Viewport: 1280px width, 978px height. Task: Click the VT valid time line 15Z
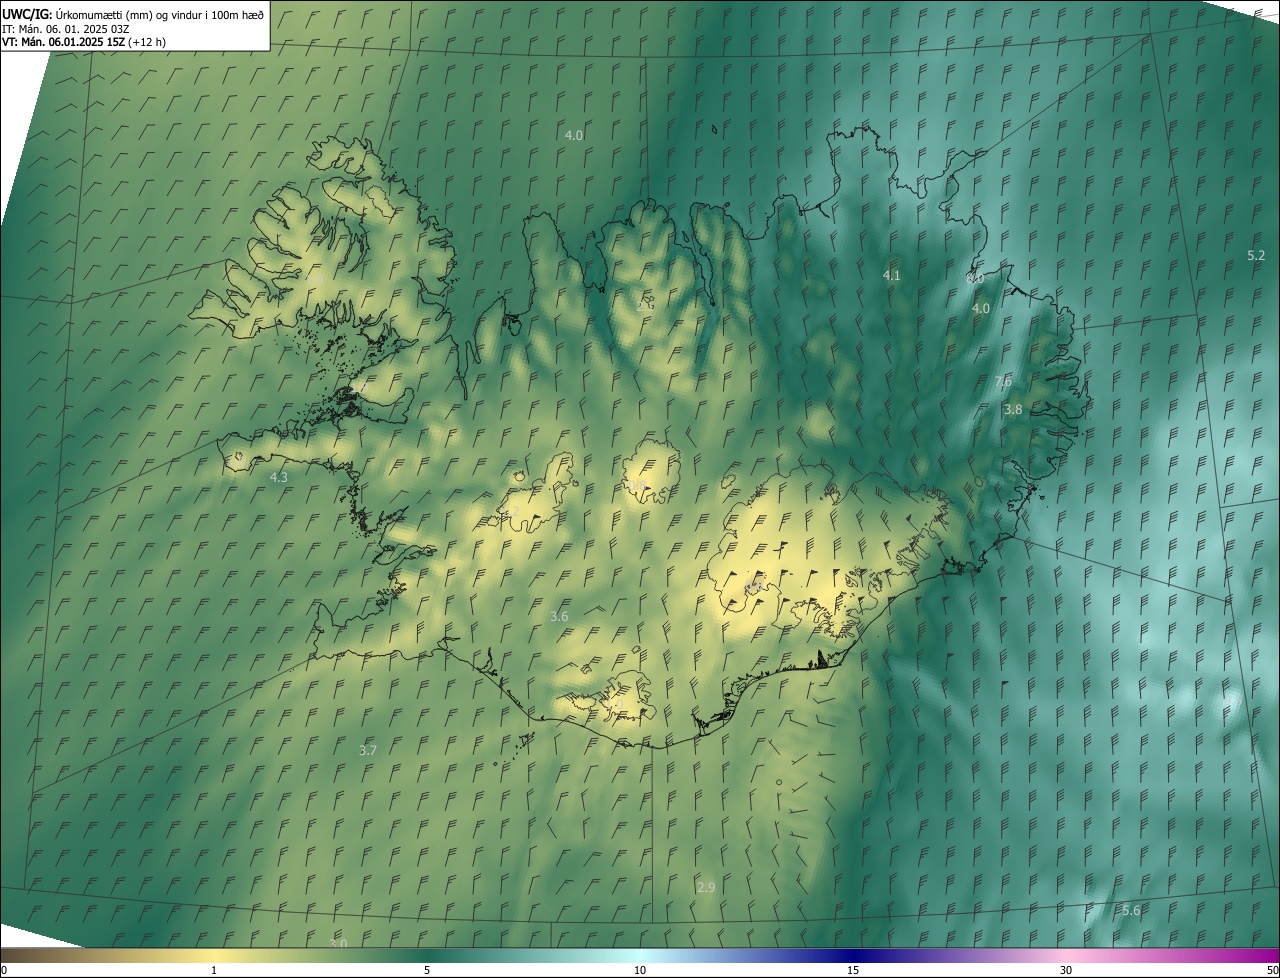tap(84, 42)
